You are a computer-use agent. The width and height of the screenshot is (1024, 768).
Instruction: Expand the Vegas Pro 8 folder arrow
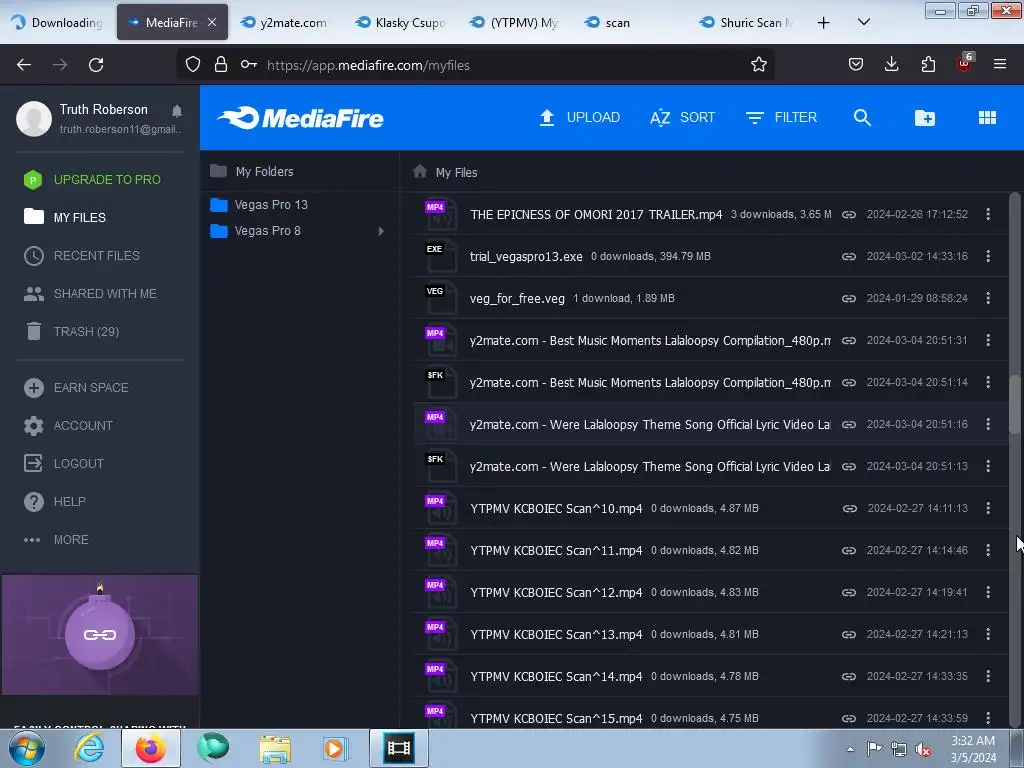(x=381, y=231)
